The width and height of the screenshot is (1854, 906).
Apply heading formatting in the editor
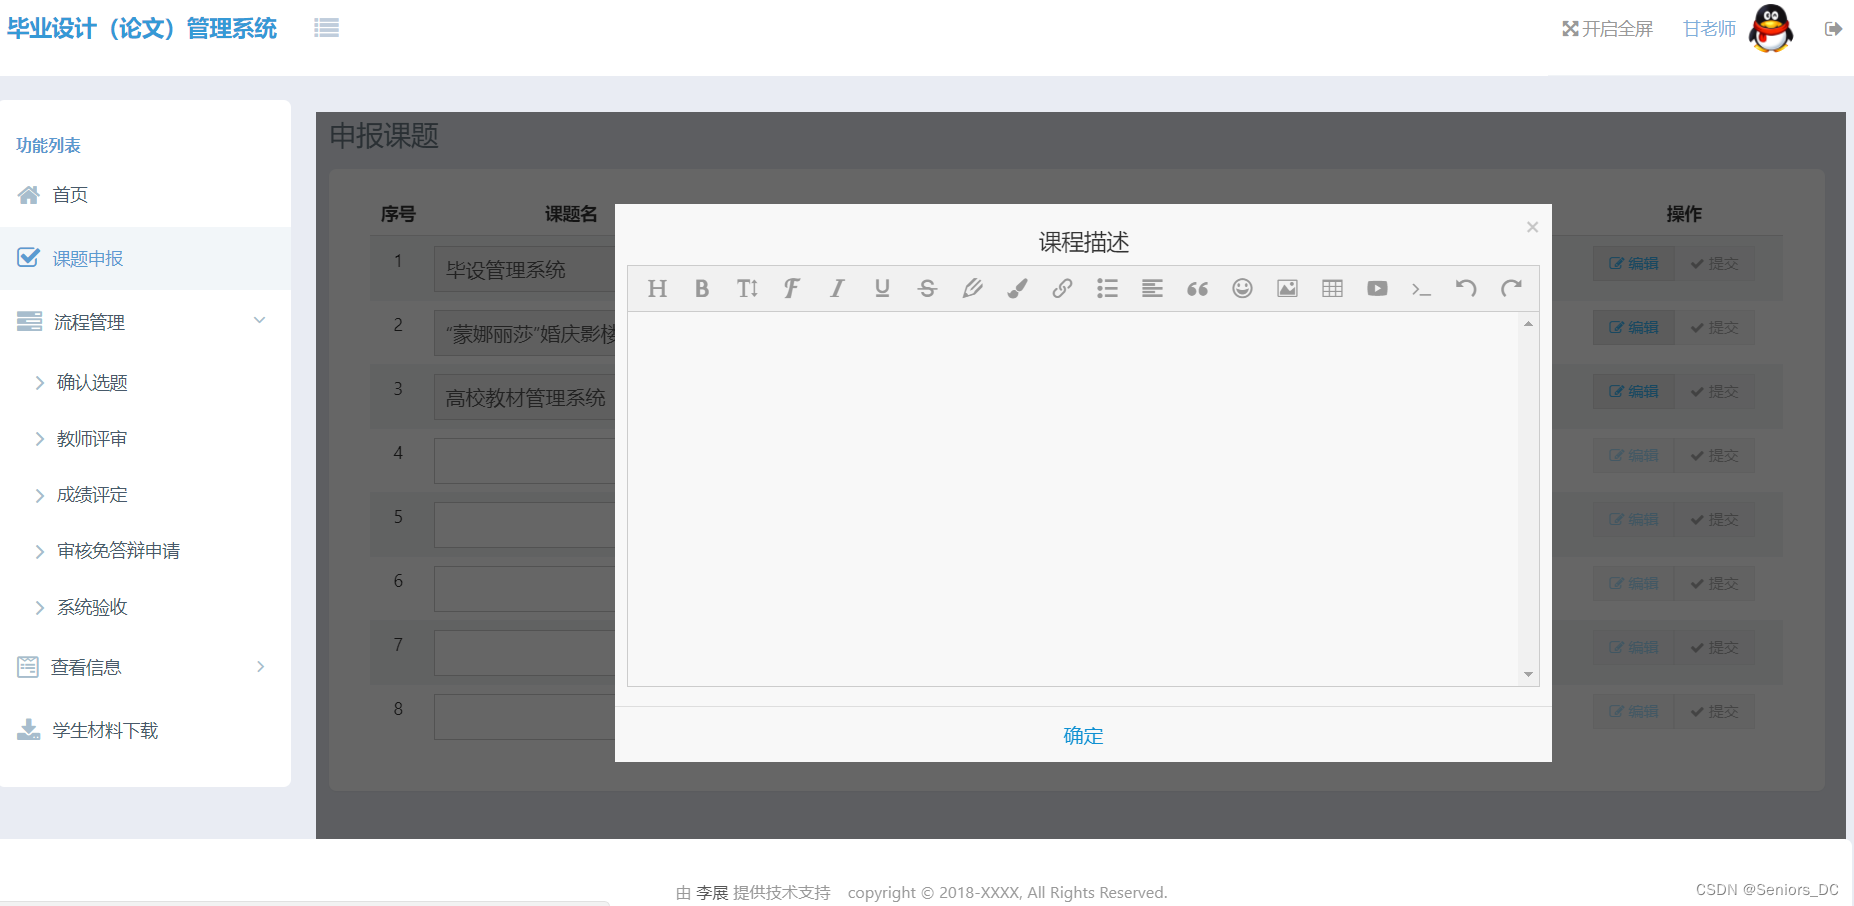pyautogui.click(x=657, y=288)
